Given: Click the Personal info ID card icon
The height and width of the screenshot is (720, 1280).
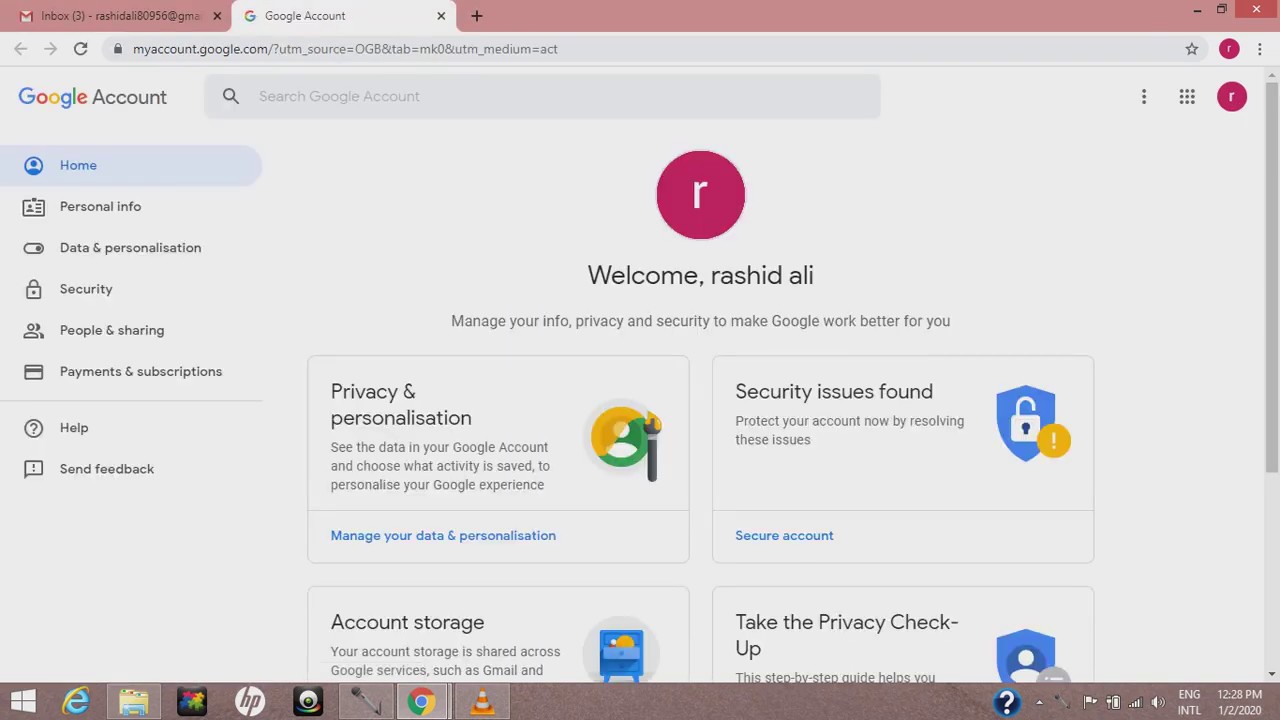Looking at the screenshot, I should click(x=33, y=206).
